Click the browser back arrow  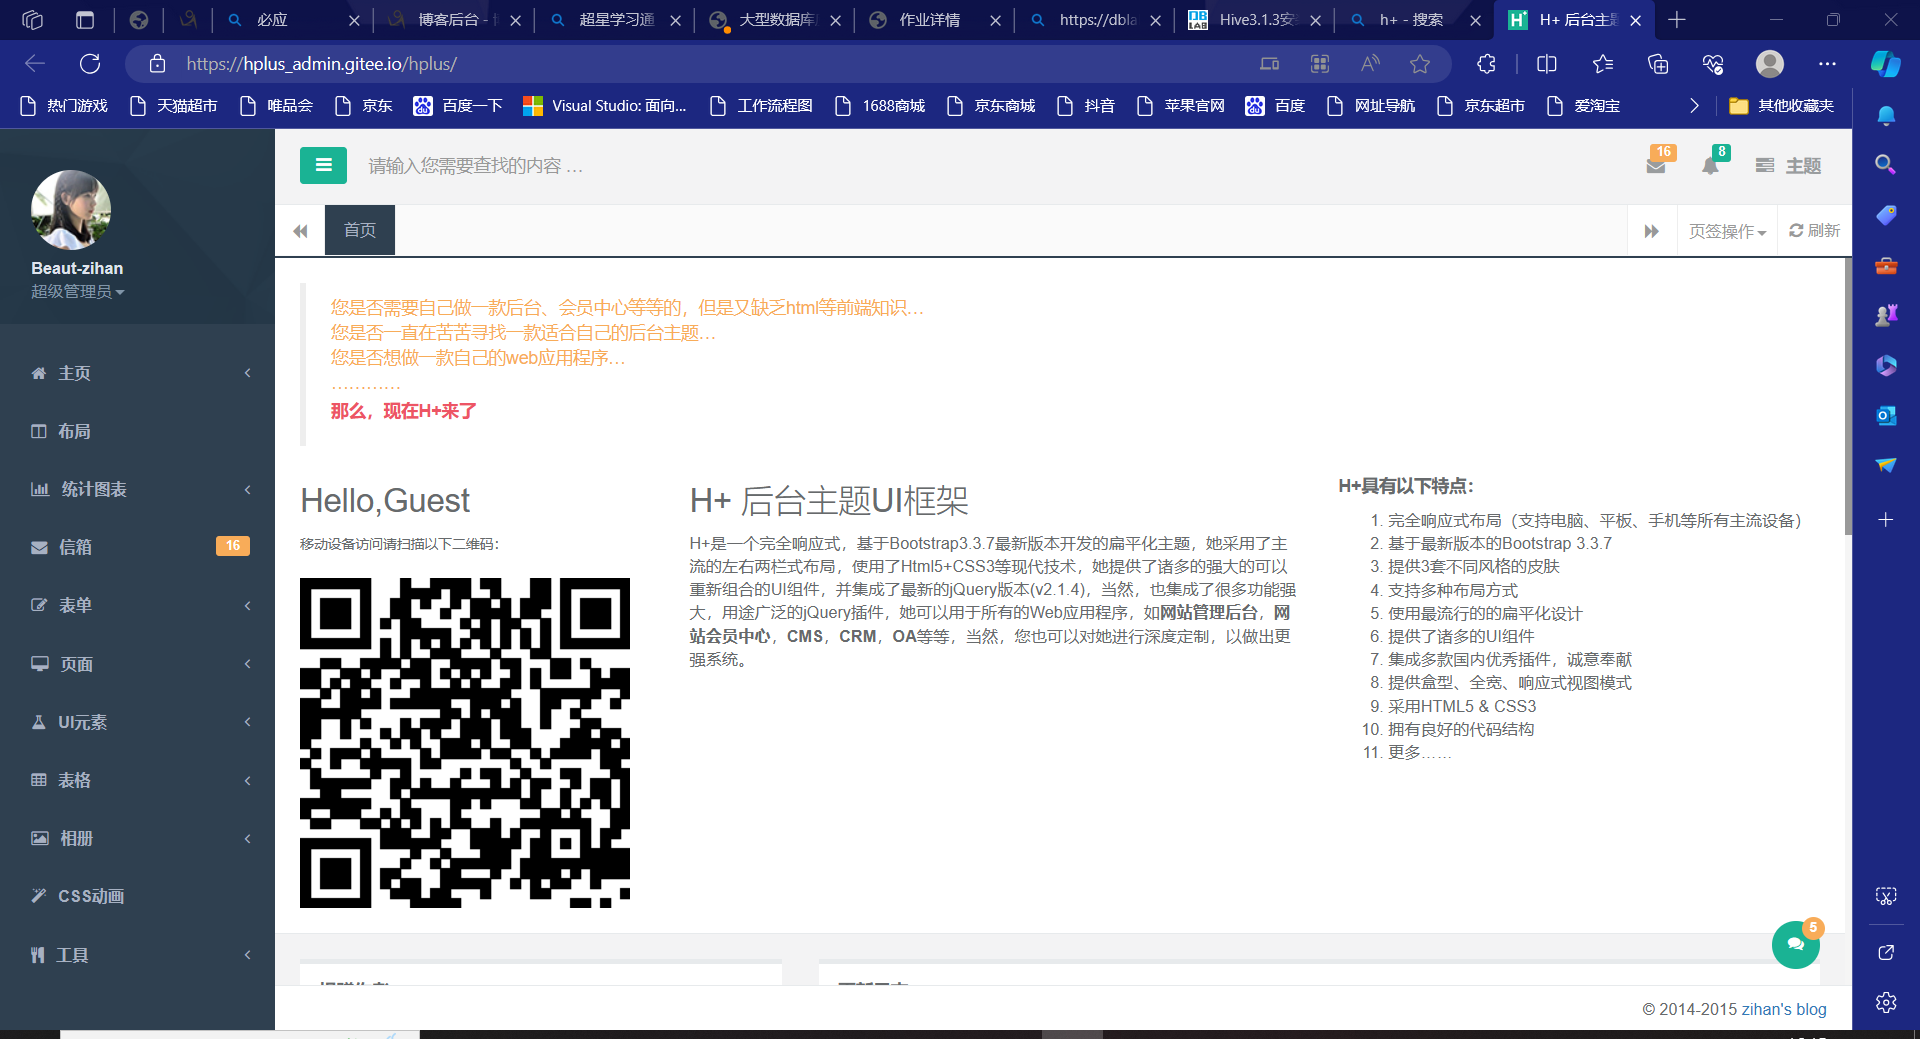[35, 64]
